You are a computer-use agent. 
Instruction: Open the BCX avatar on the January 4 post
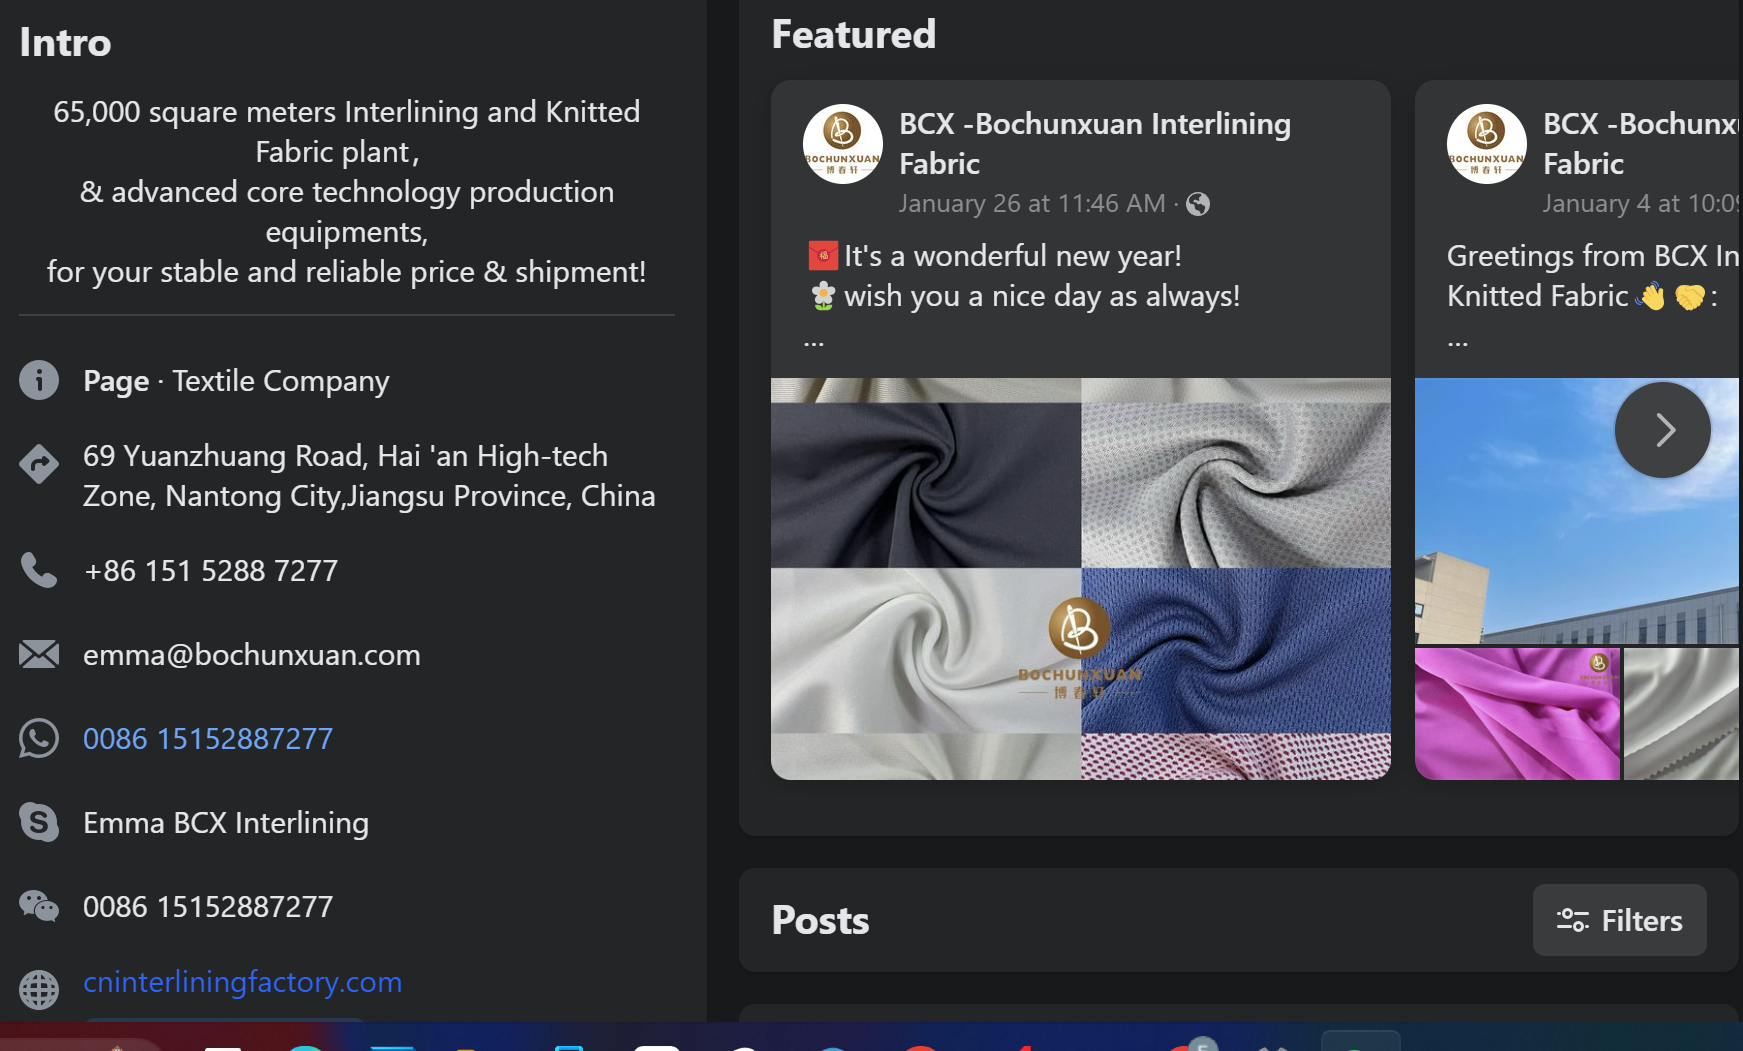[1487, 144]
